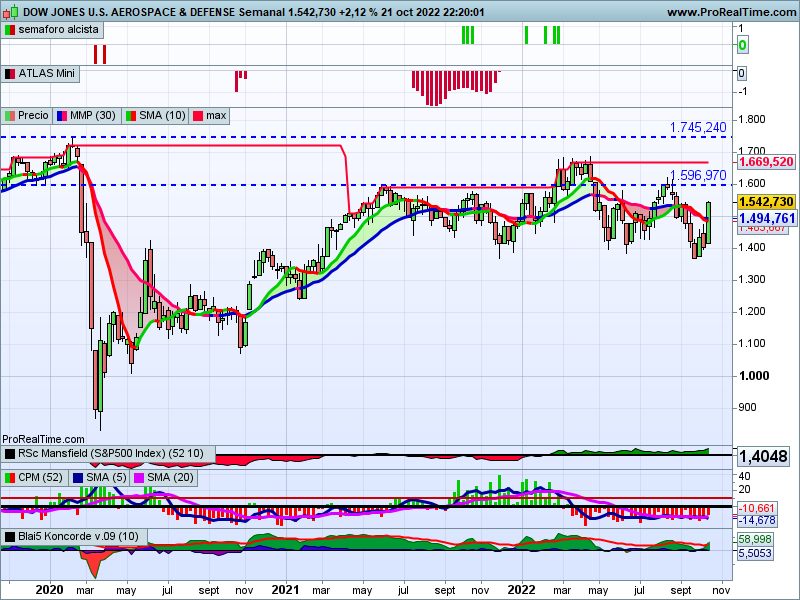
Task: Click the -14,678 CPM SMA value tag
Action: point(757,520)
